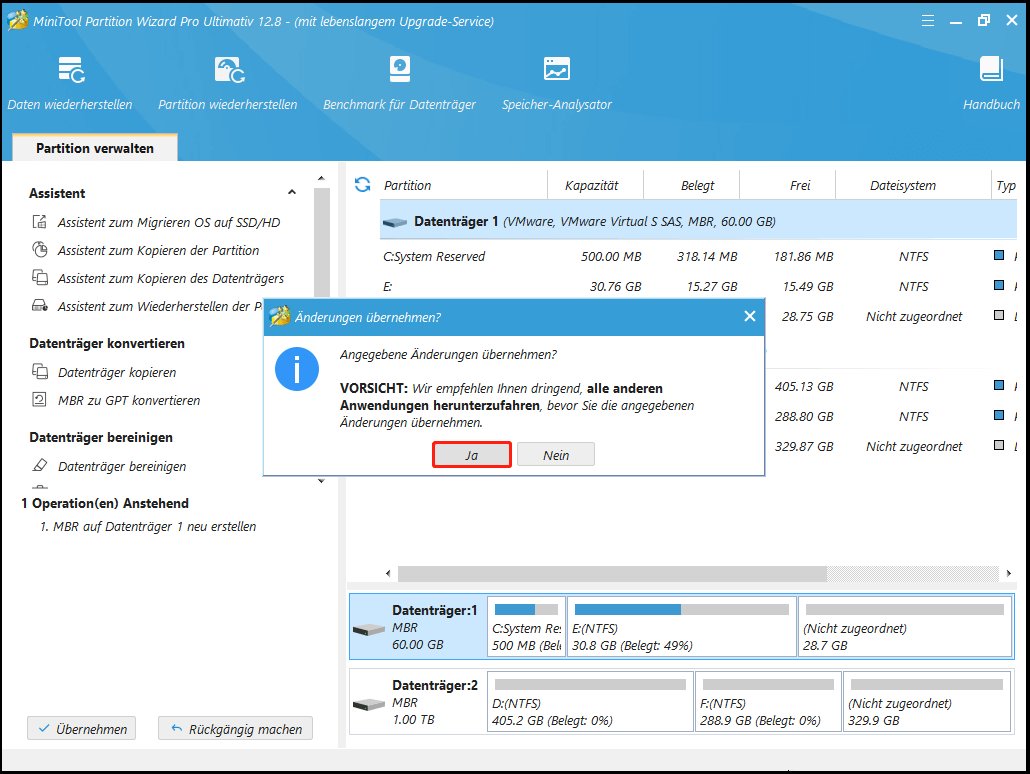1030x774 pixels.
Task: Launch Benchmark für Datenträger
Action: pyautogui.click(x=399, y=83)
